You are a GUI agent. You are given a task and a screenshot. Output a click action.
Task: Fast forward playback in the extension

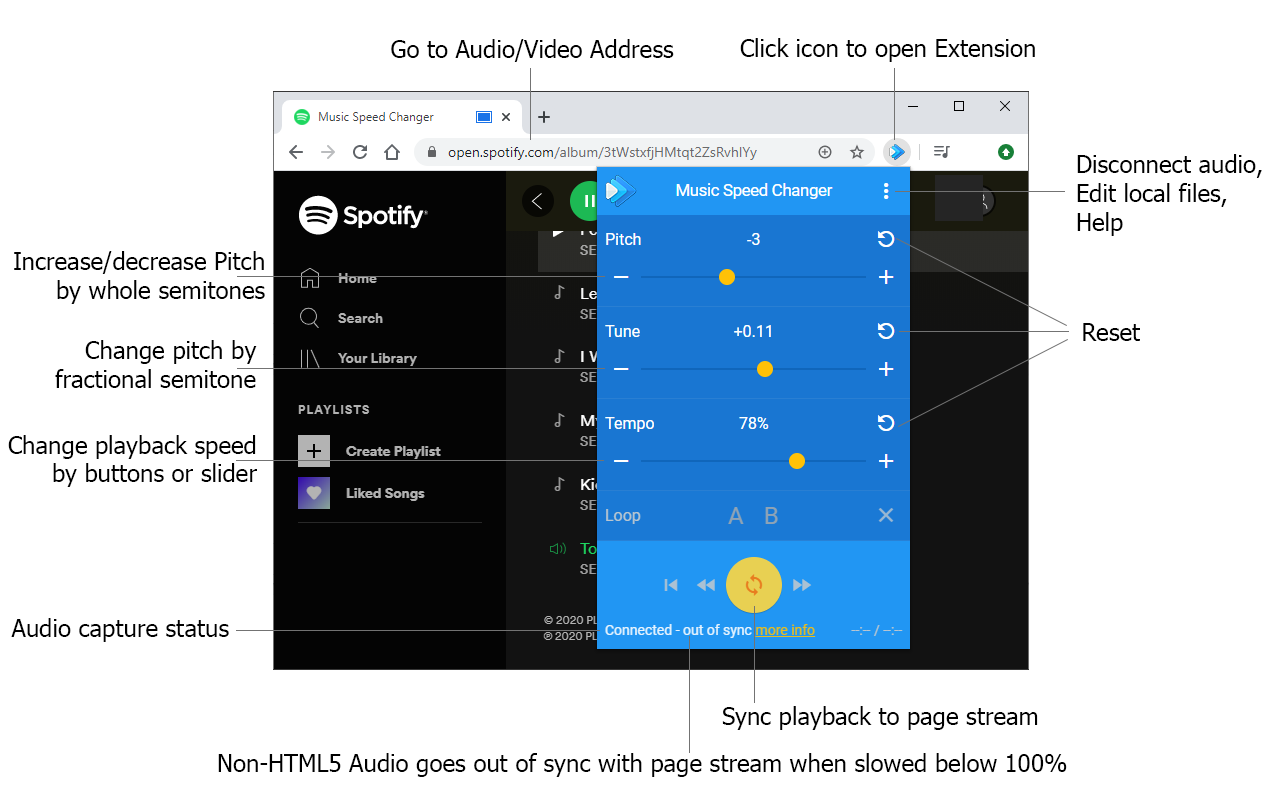coord(802,585)
